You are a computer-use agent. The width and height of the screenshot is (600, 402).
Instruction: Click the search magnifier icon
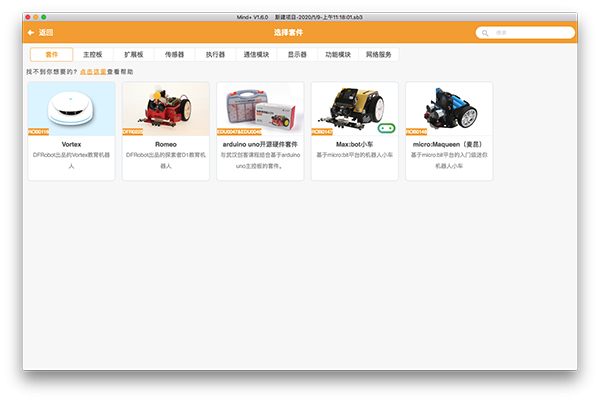click(x=485, y=33)
